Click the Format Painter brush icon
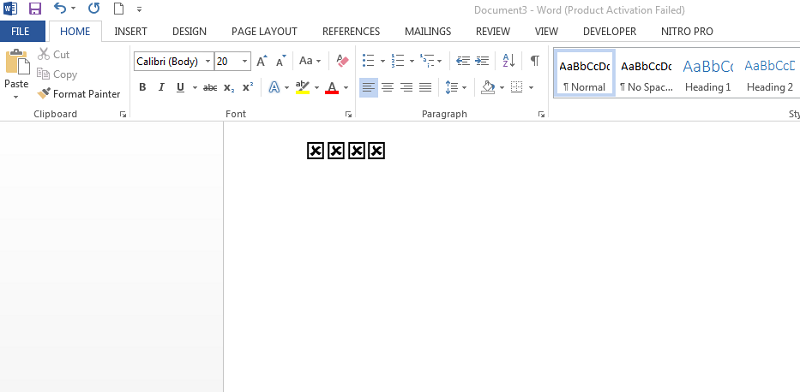The height and width of the screenshot is (392, 800). 44,93
